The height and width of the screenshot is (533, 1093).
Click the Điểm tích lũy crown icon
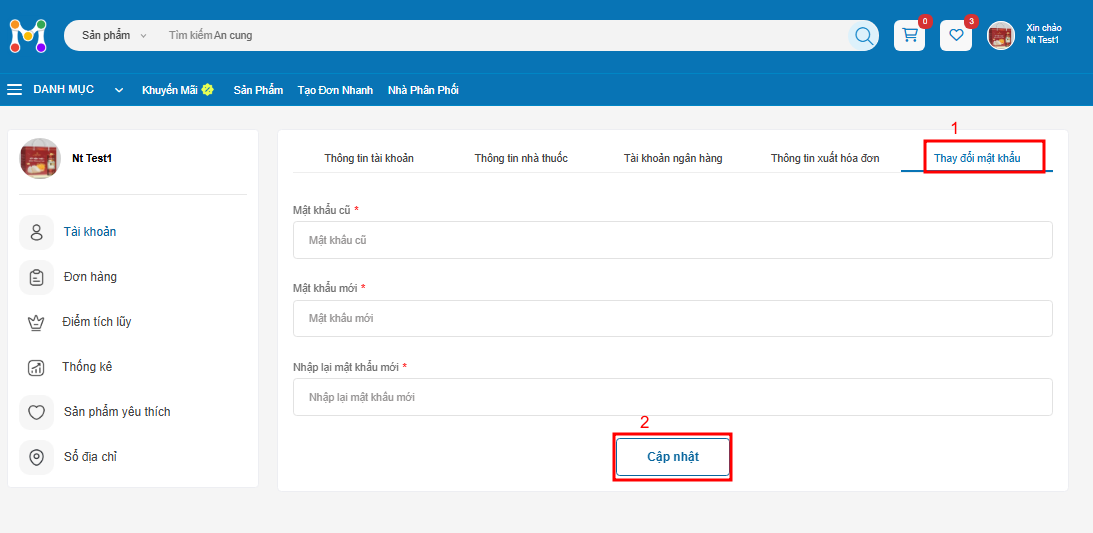(36, 322)
